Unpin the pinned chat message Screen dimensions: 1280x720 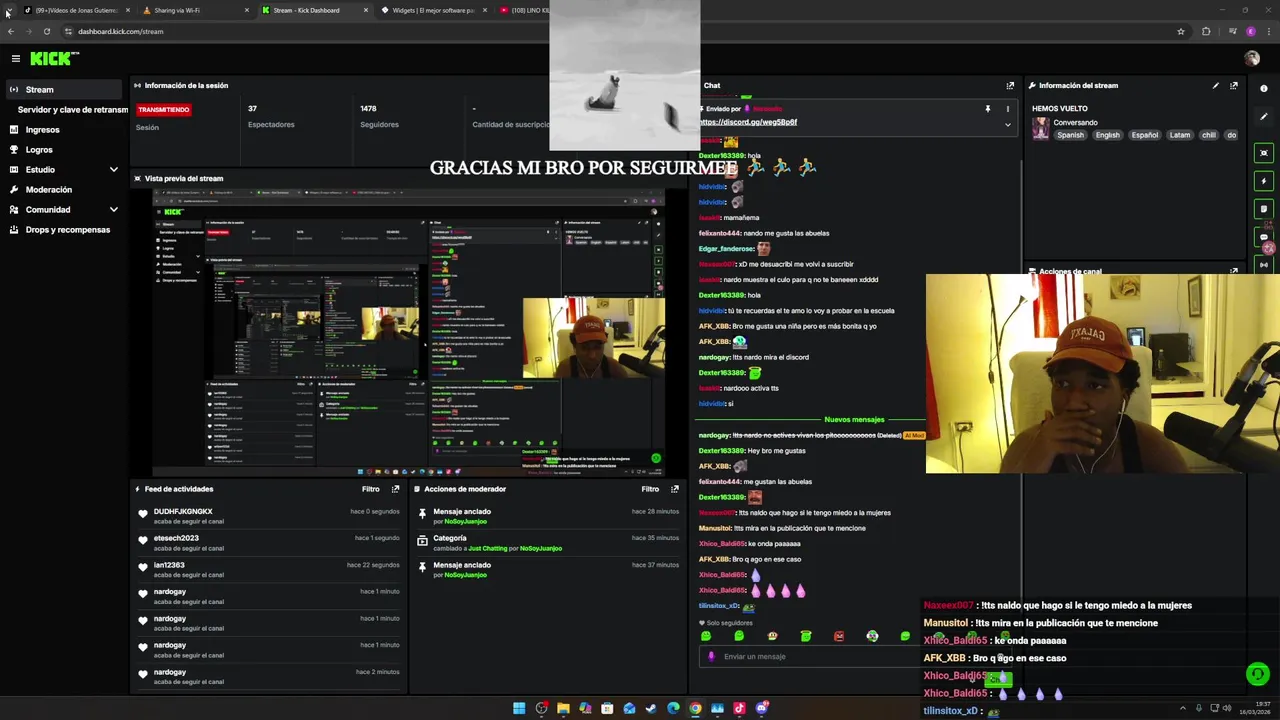tap(987, 108)
